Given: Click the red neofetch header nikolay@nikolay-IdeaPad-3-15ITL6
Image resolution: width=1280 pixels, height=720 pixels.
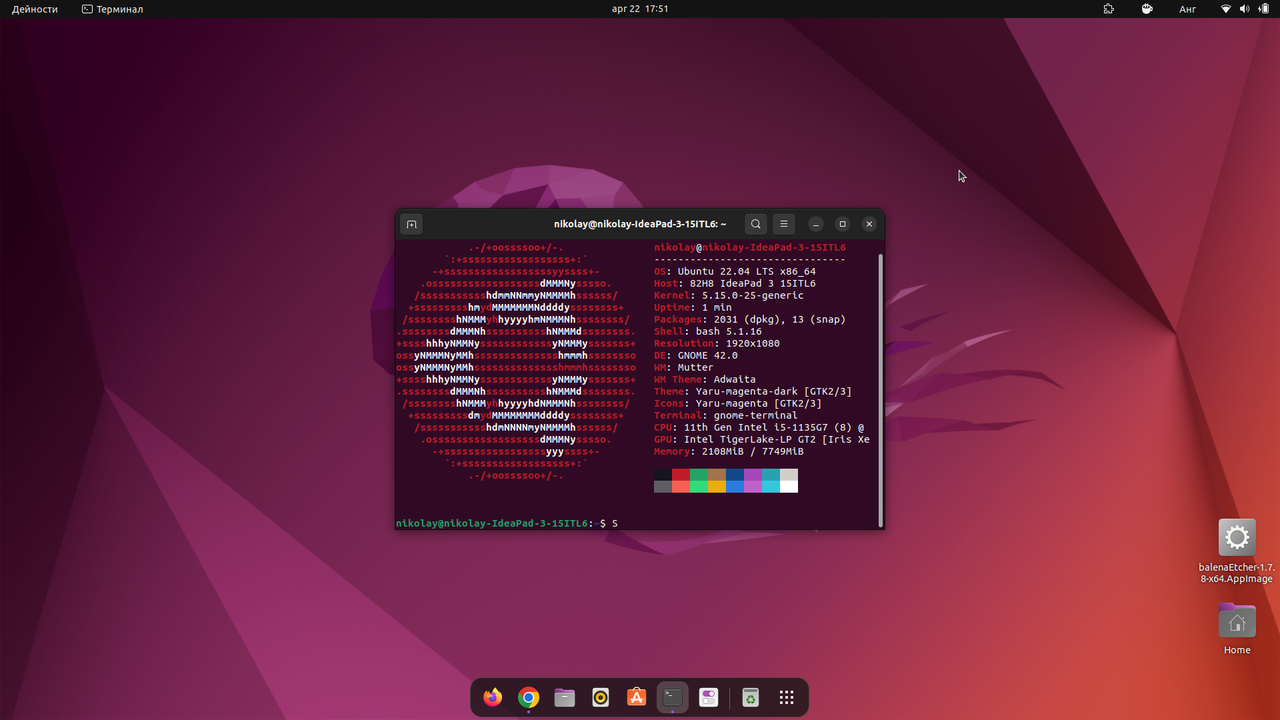Looking at the screenshot, I should (x=750, y=247).
